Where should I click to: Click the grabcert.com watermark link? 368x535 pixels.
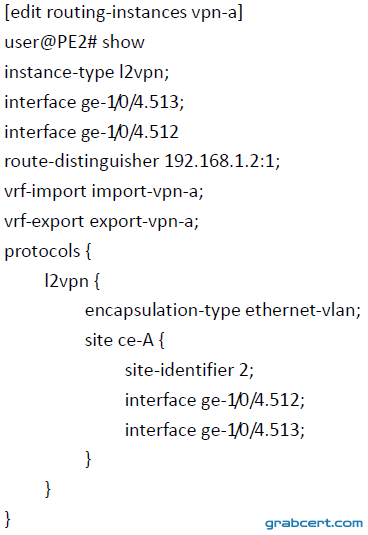coord(314,523)
